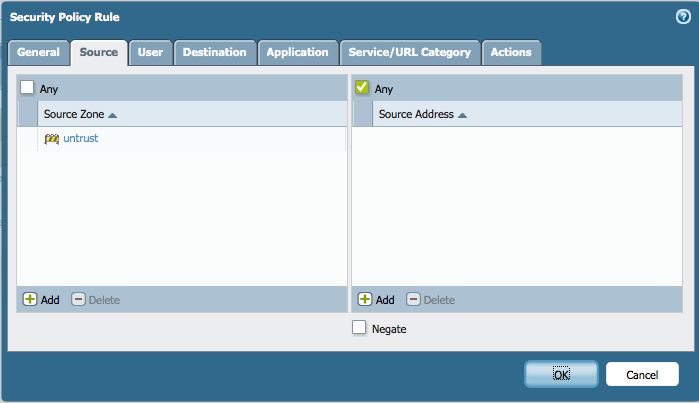Click the Delete label under Source Zone
This screenshot has height=403, width=699.
[x=104, y=300]
